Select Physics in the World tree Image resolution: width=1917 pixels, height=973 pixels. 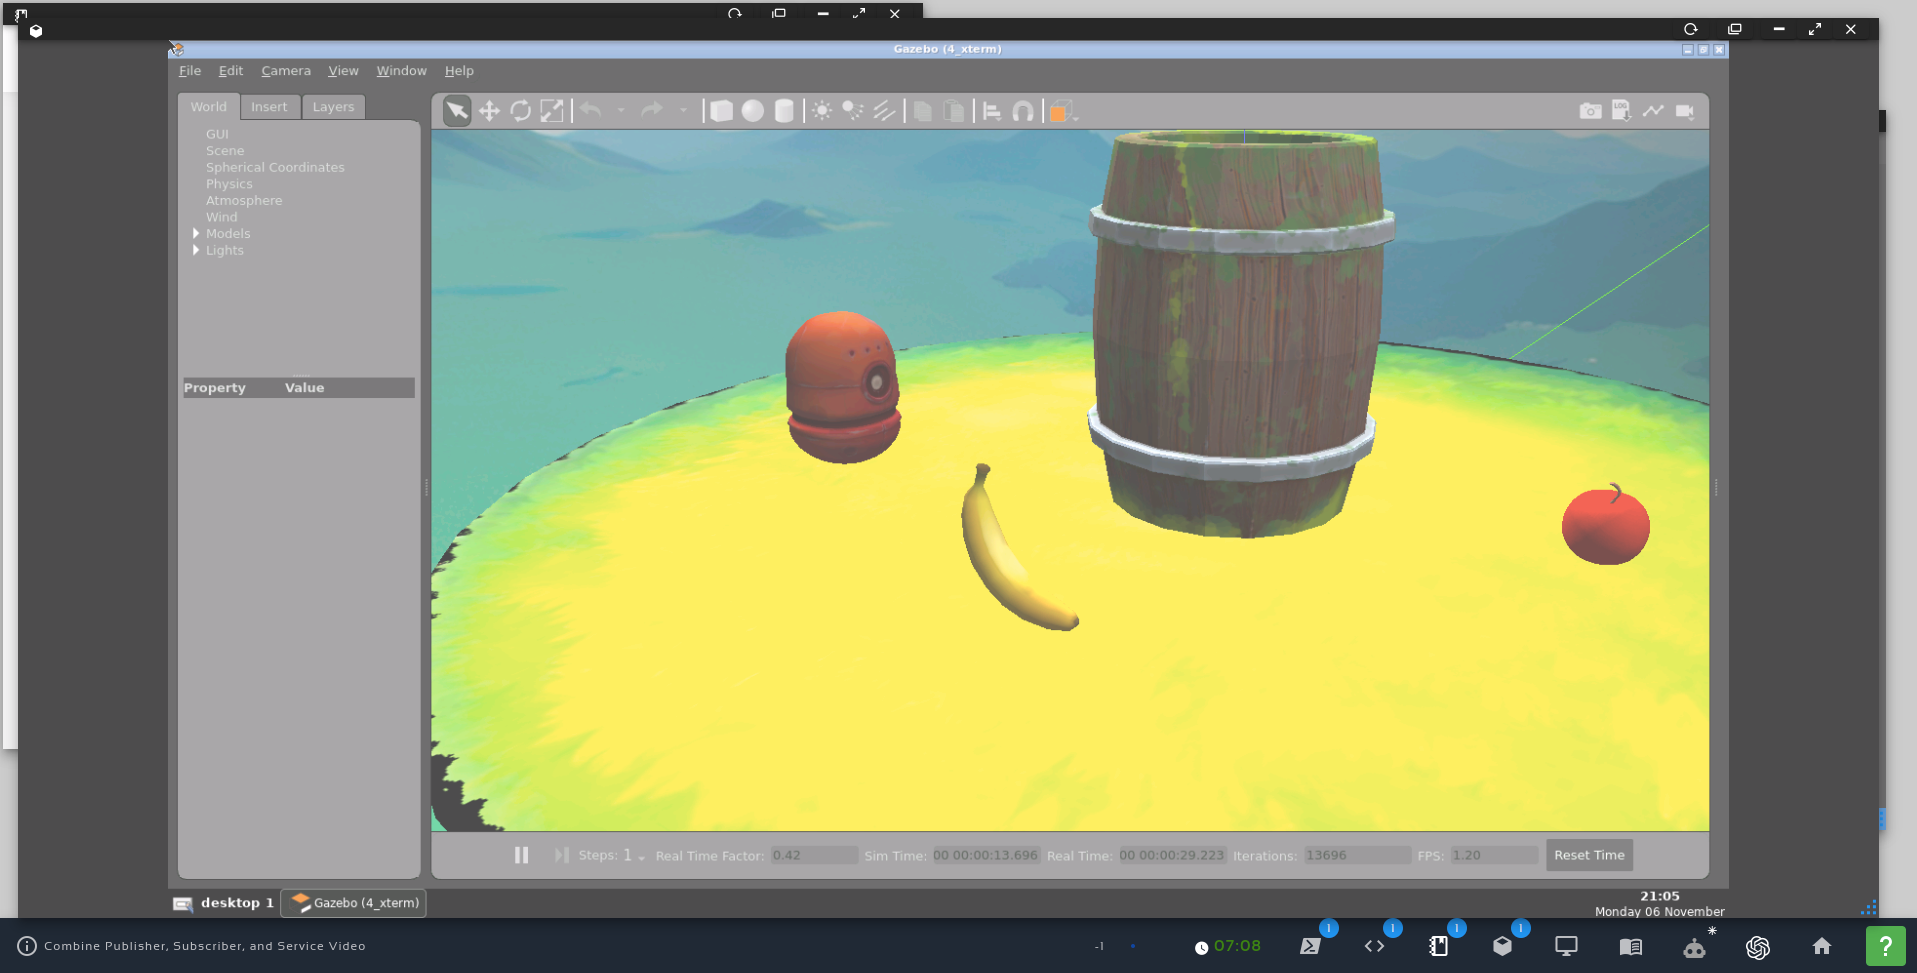(229, 184)
